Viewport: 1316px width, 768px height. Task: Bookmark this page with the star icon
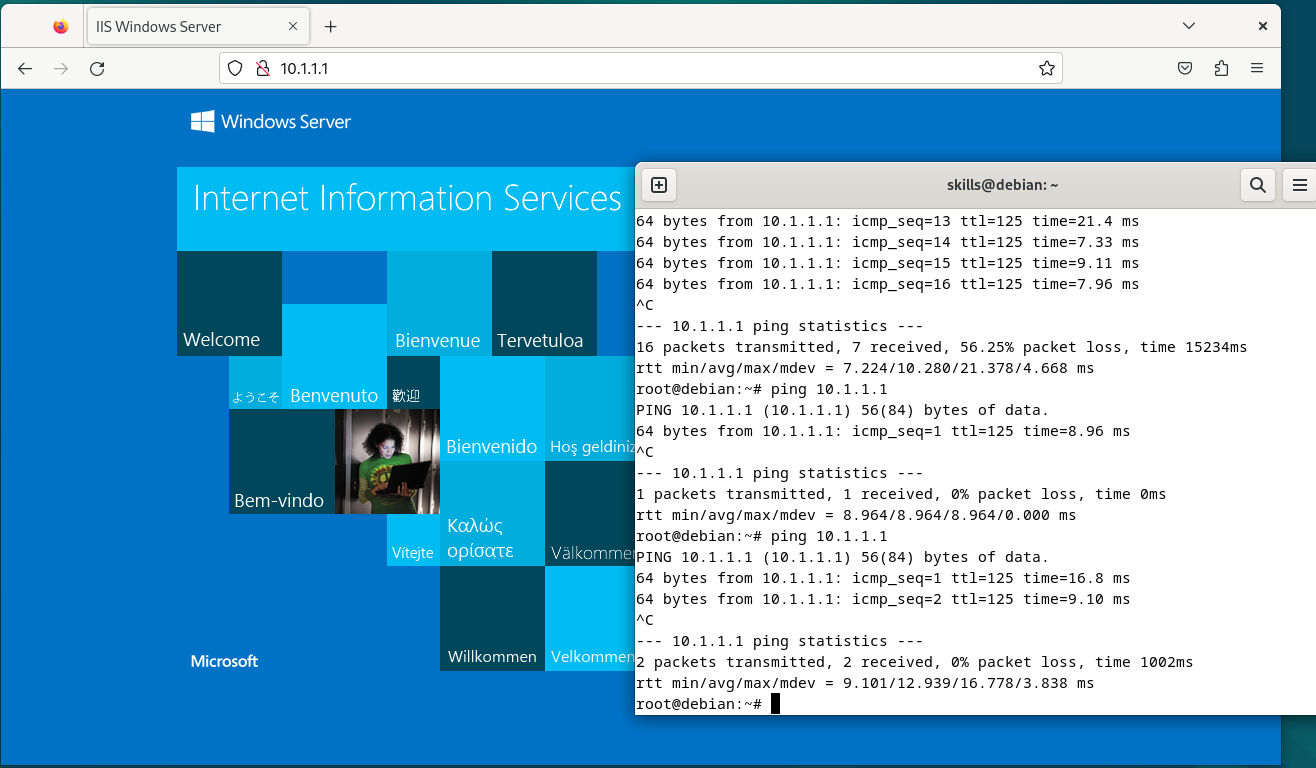coord(1047,68)
